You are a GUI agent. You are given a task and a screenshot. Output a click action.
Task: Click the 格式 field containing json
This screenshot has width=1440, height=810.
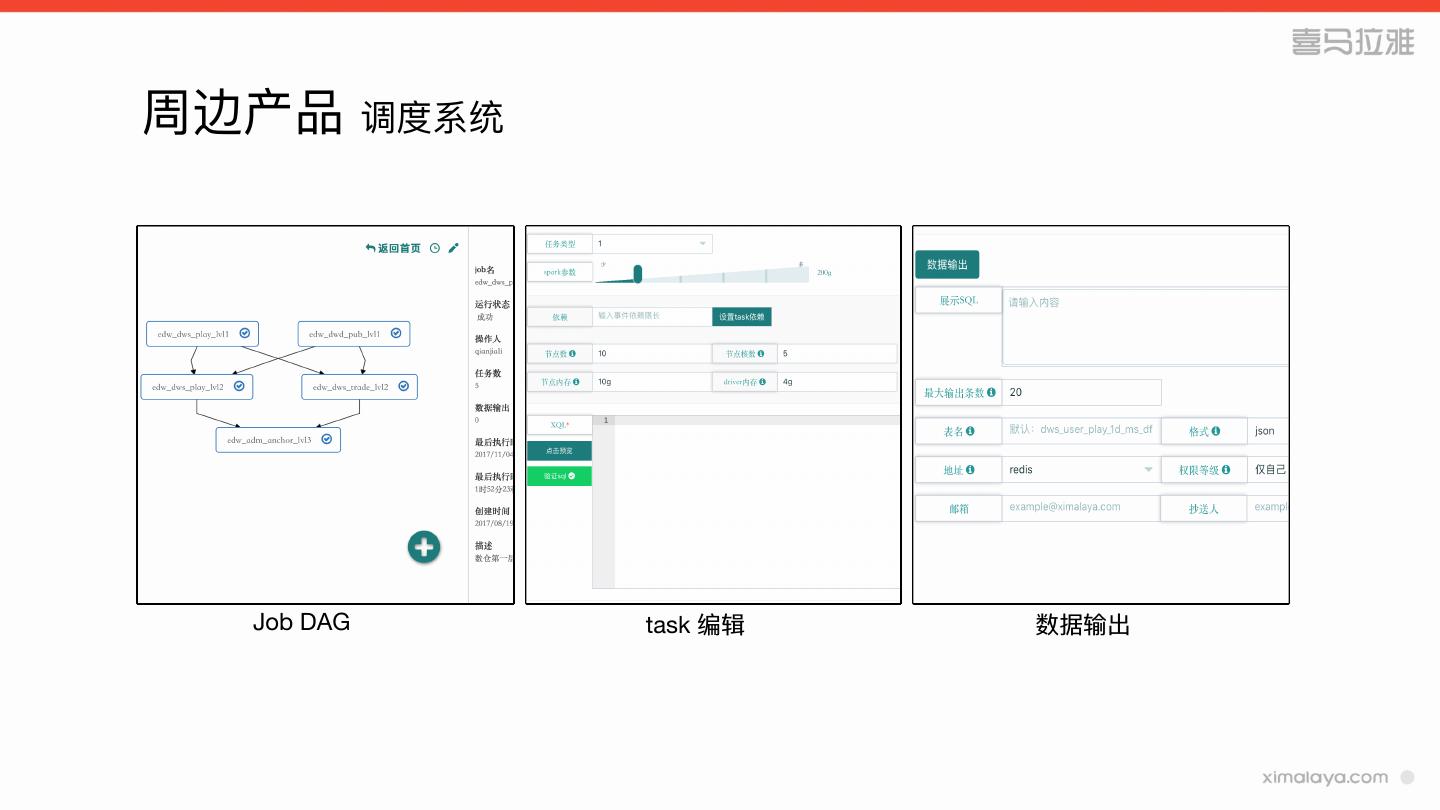1268,431
